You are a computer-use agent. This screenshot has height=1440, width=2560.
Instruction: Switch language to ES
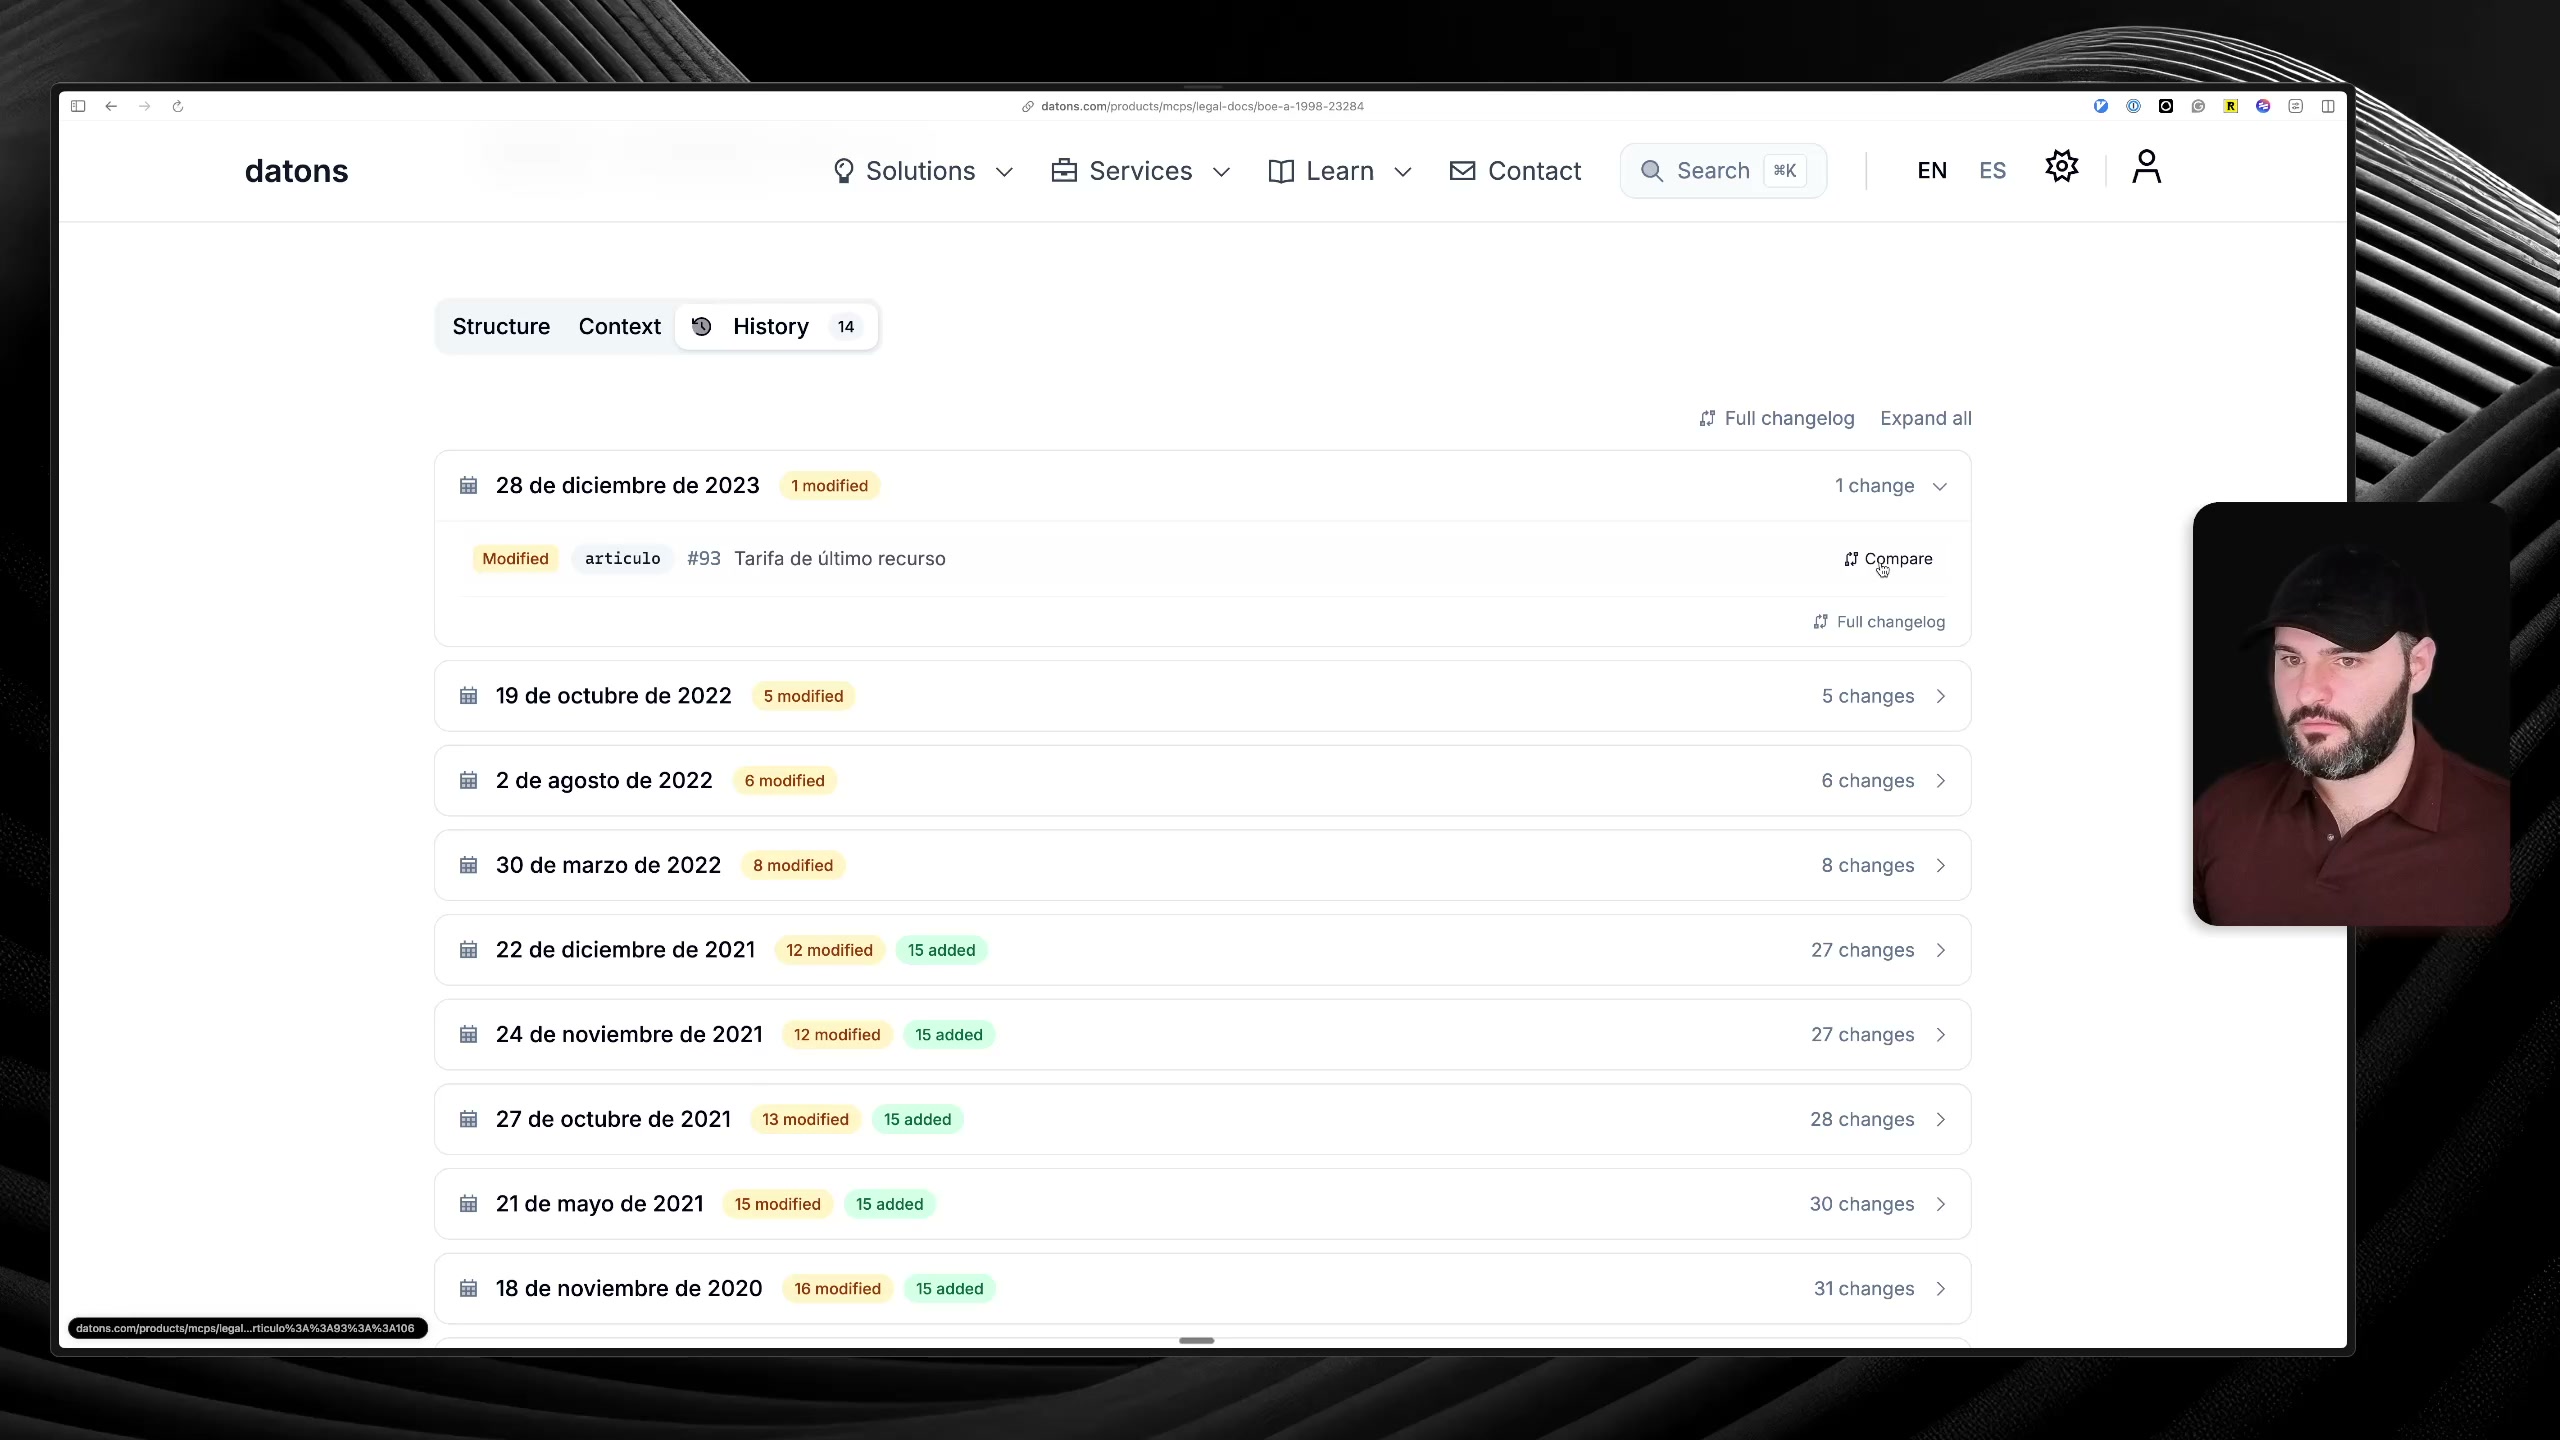coord(1992,171)
